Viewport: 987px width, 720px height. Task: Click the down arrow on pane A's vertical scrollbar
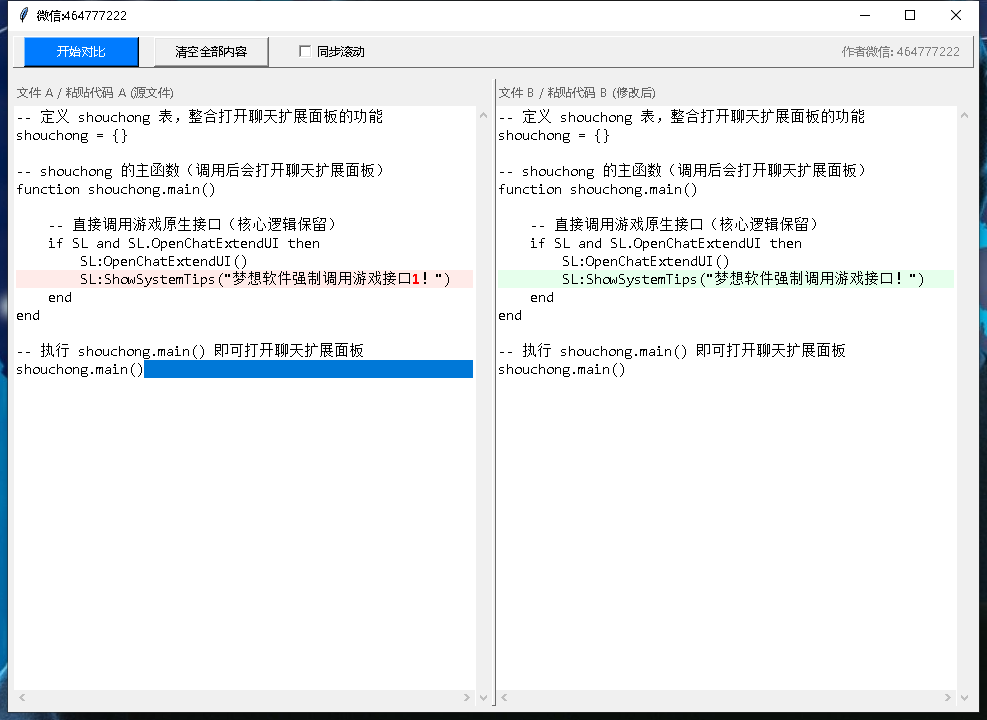[484, 698]
